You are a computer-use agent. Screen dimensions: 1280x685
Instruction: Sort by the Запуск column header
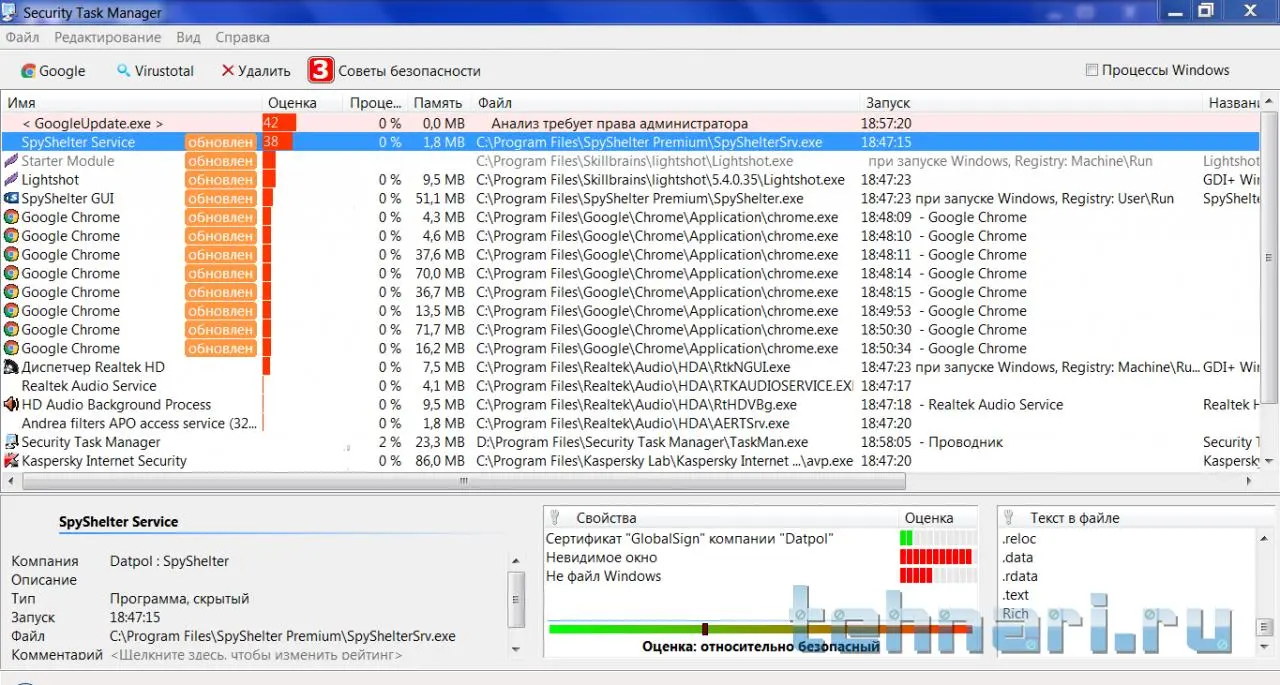(x=1031, y=103)
